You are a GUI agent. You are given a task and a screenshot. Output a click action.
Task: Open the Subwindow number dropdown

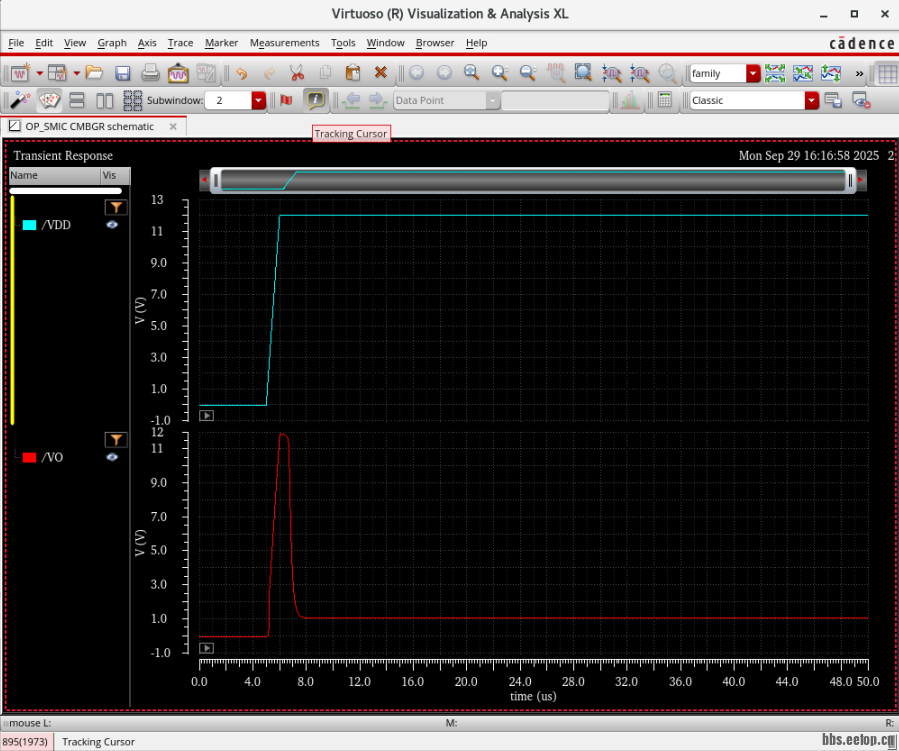click(x=259, y=100)
